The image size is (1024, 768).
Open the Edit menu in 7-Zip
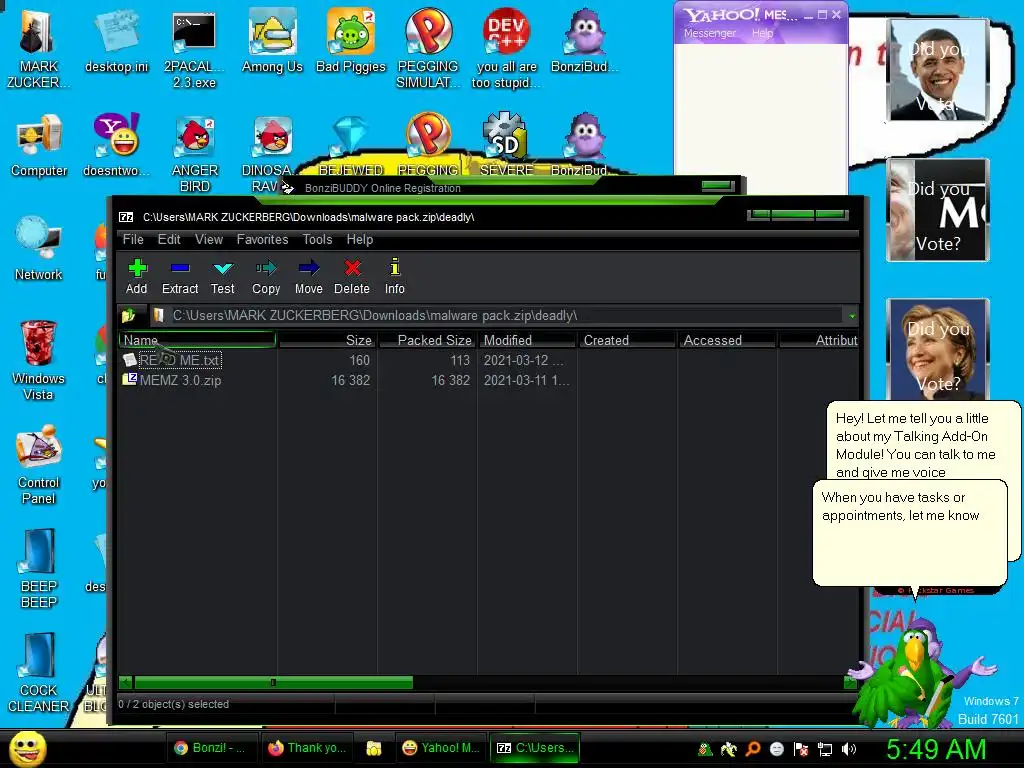[168, 240]
